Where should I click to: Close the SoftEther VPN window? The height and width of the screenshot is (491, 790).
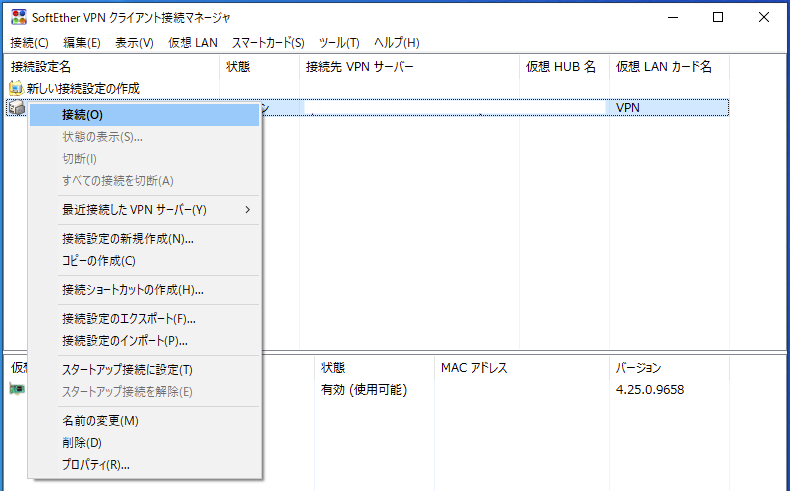click(764, 17)
